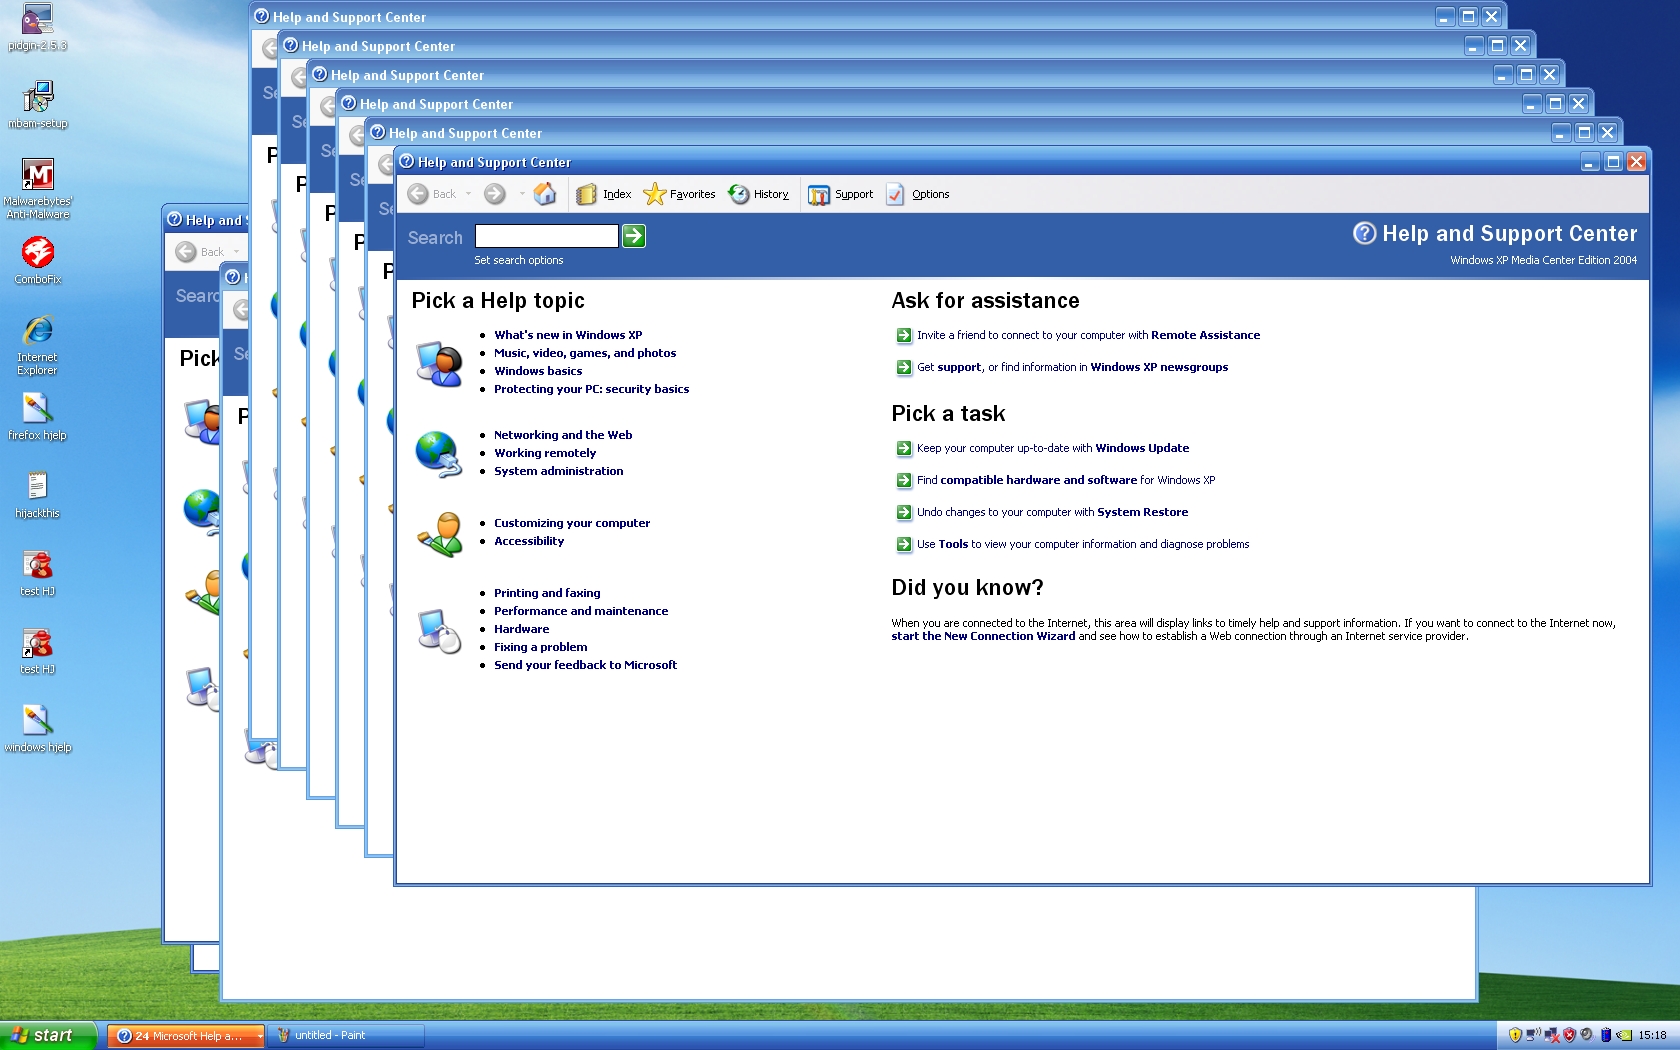Open Accessibility help topic

529,541
